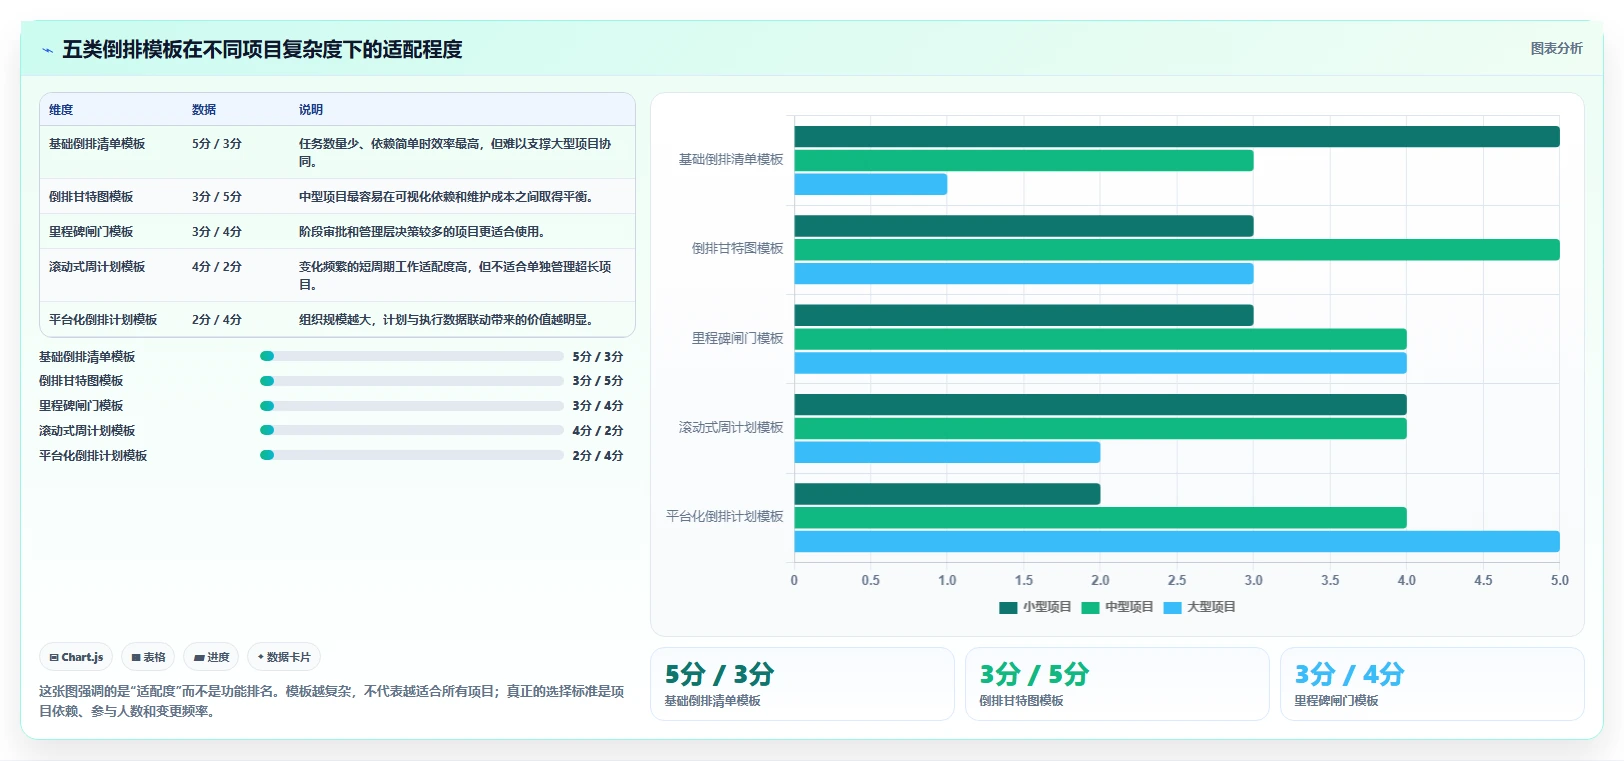Click progress bar for 基础倒排清单模板
This screenshot has width=1624, height=761.
pos(411,356)
